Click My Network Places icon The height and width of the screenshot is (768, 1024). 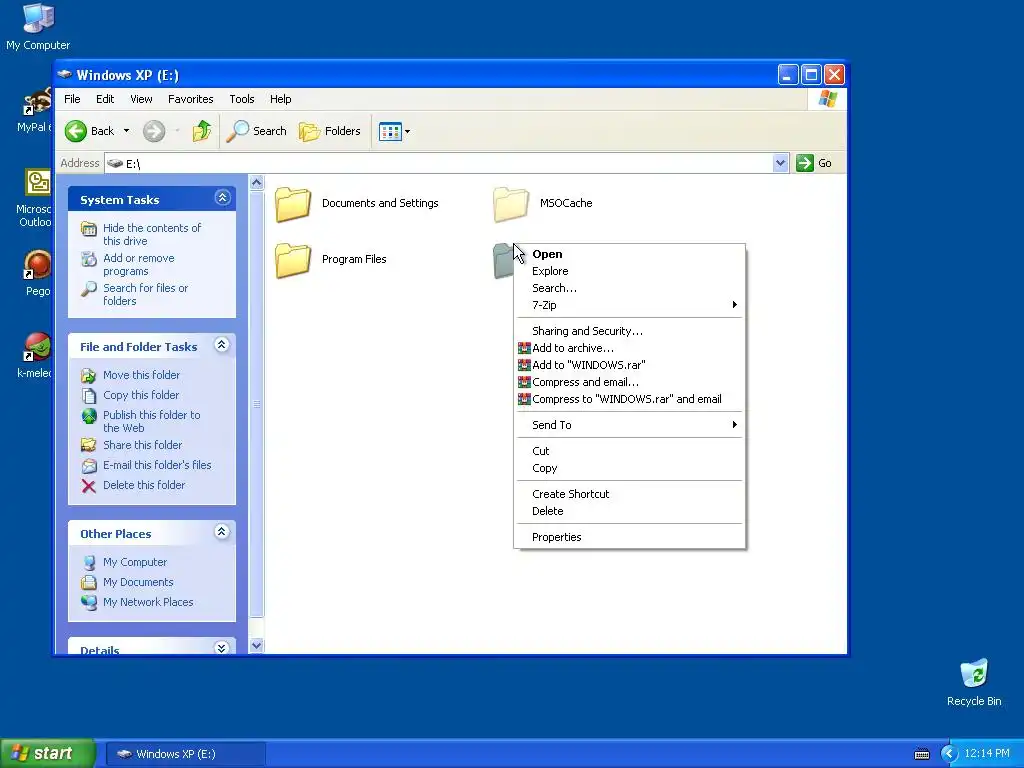pos(89,602)
